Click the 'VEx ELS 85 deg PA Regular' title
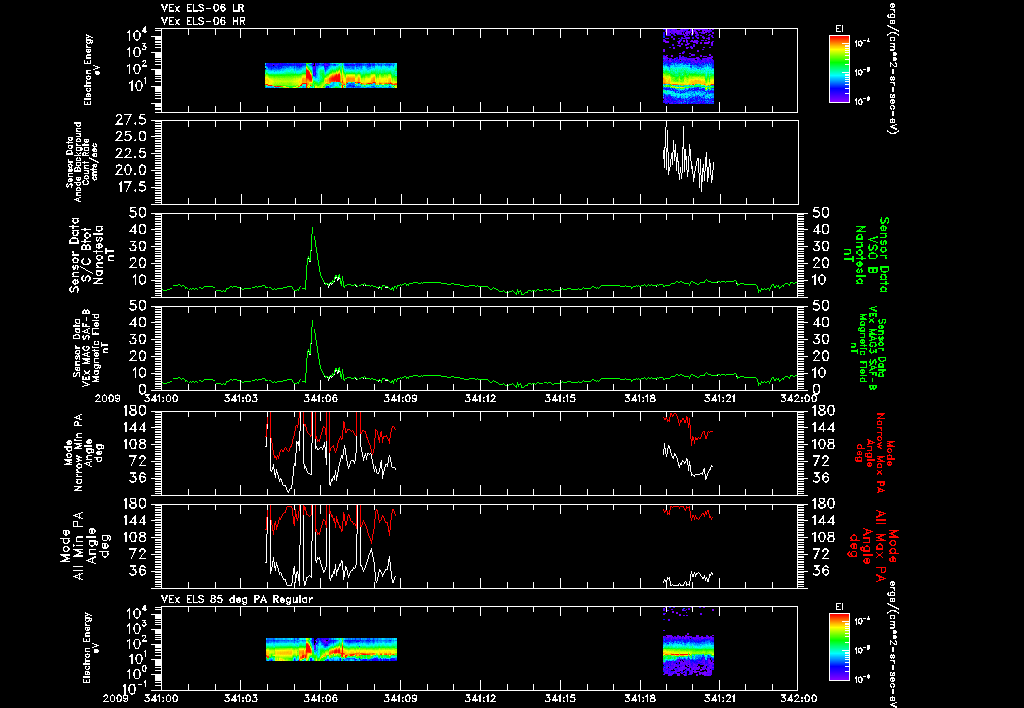This screenshot has width=1024, height=708. point(237,599)
